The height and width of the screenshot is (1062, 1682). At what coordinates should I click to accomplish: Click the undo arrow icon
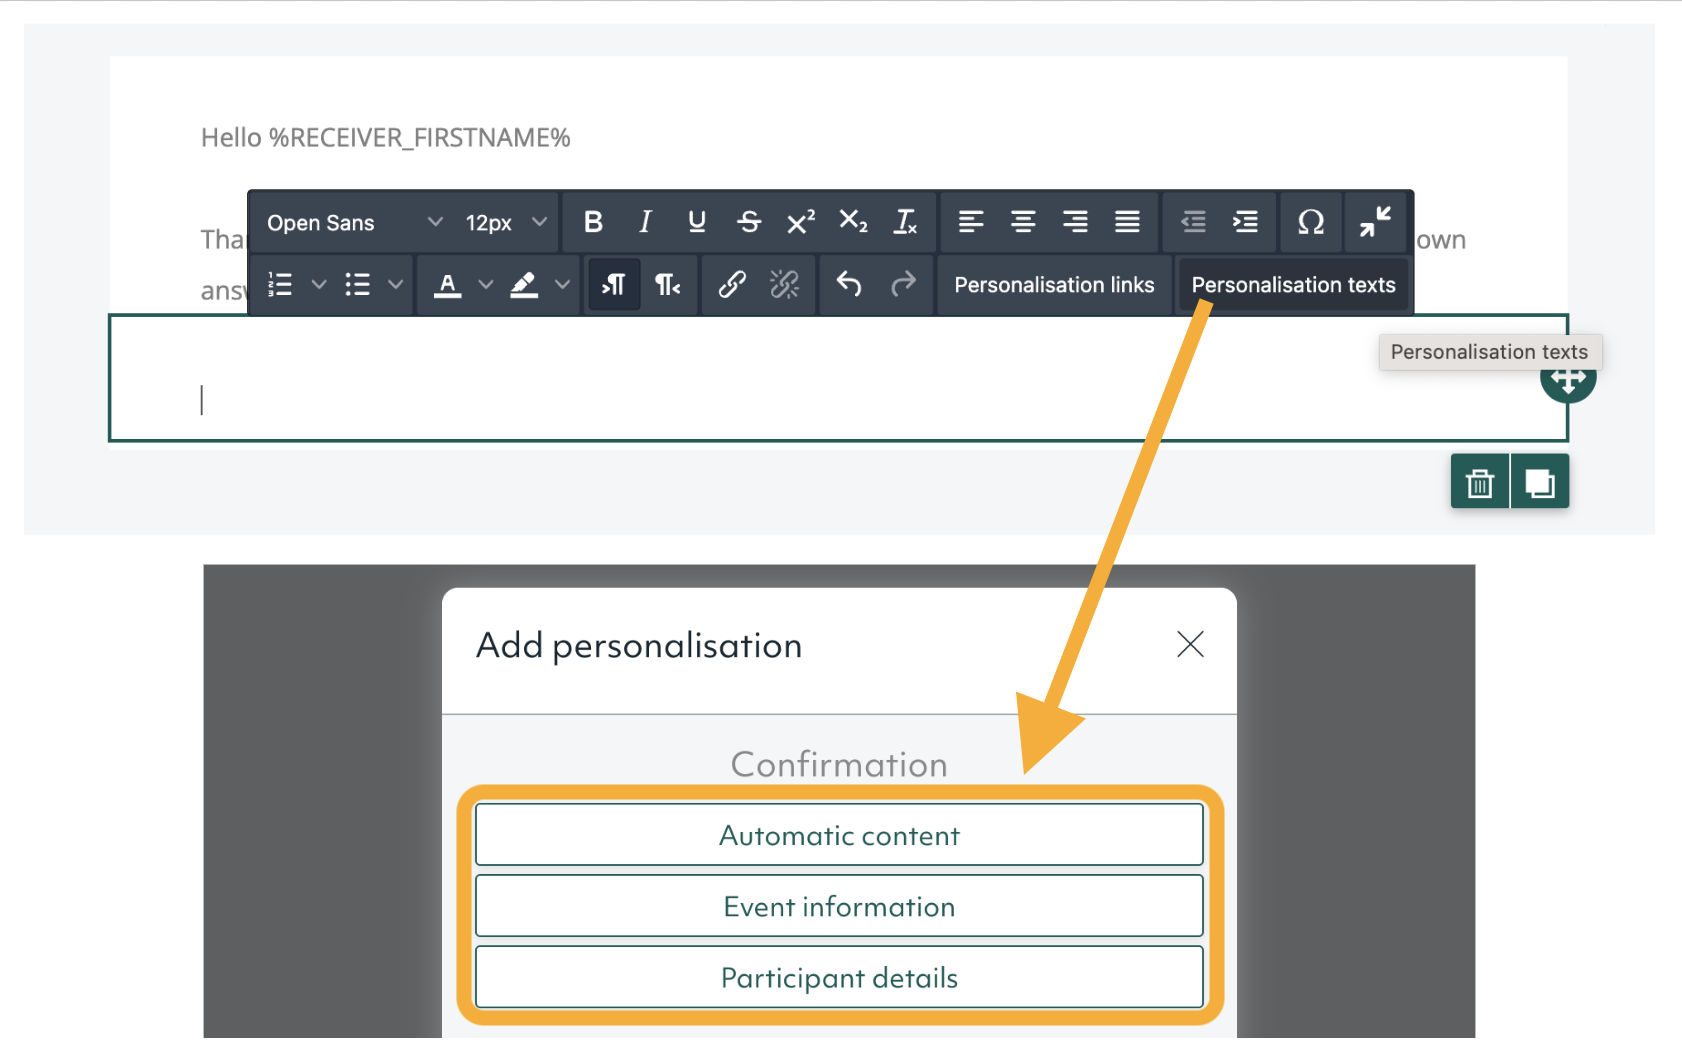tap(849, 284)
